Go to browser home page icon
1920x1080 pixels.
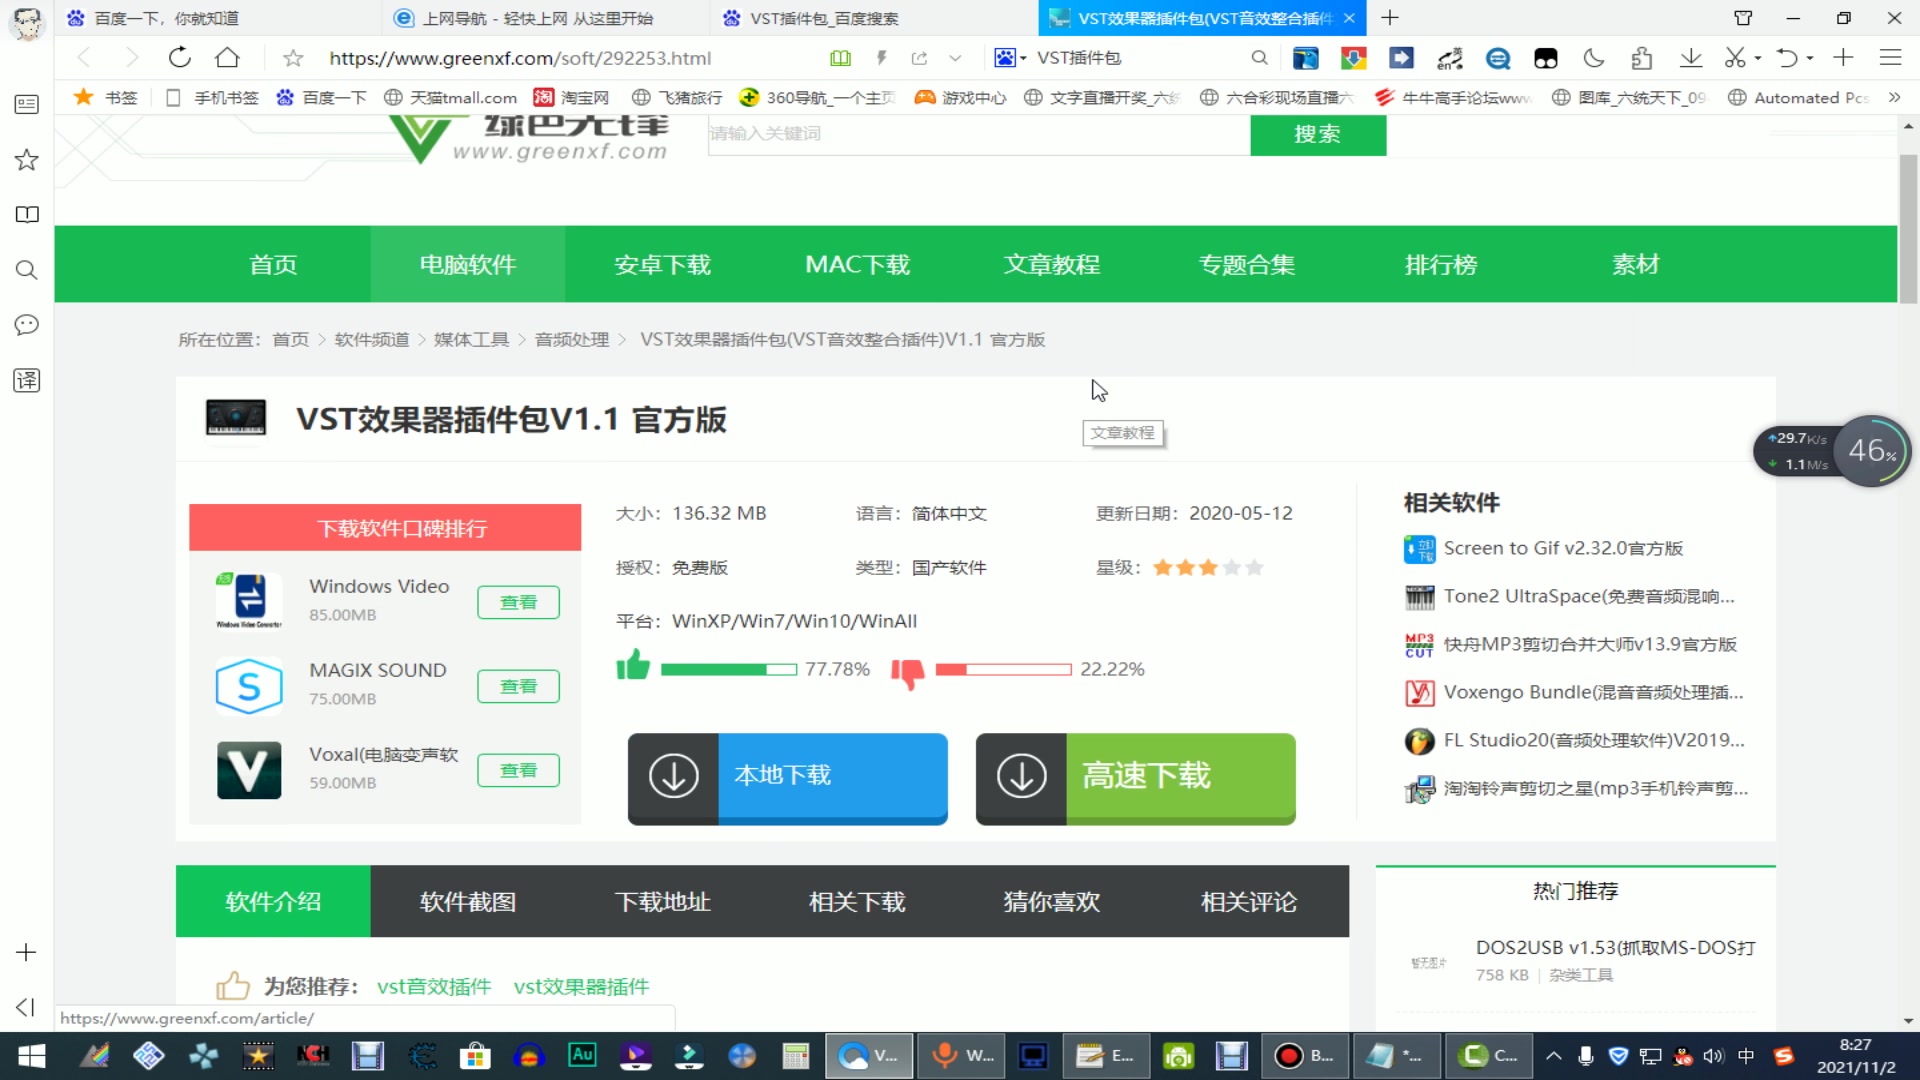228,58
